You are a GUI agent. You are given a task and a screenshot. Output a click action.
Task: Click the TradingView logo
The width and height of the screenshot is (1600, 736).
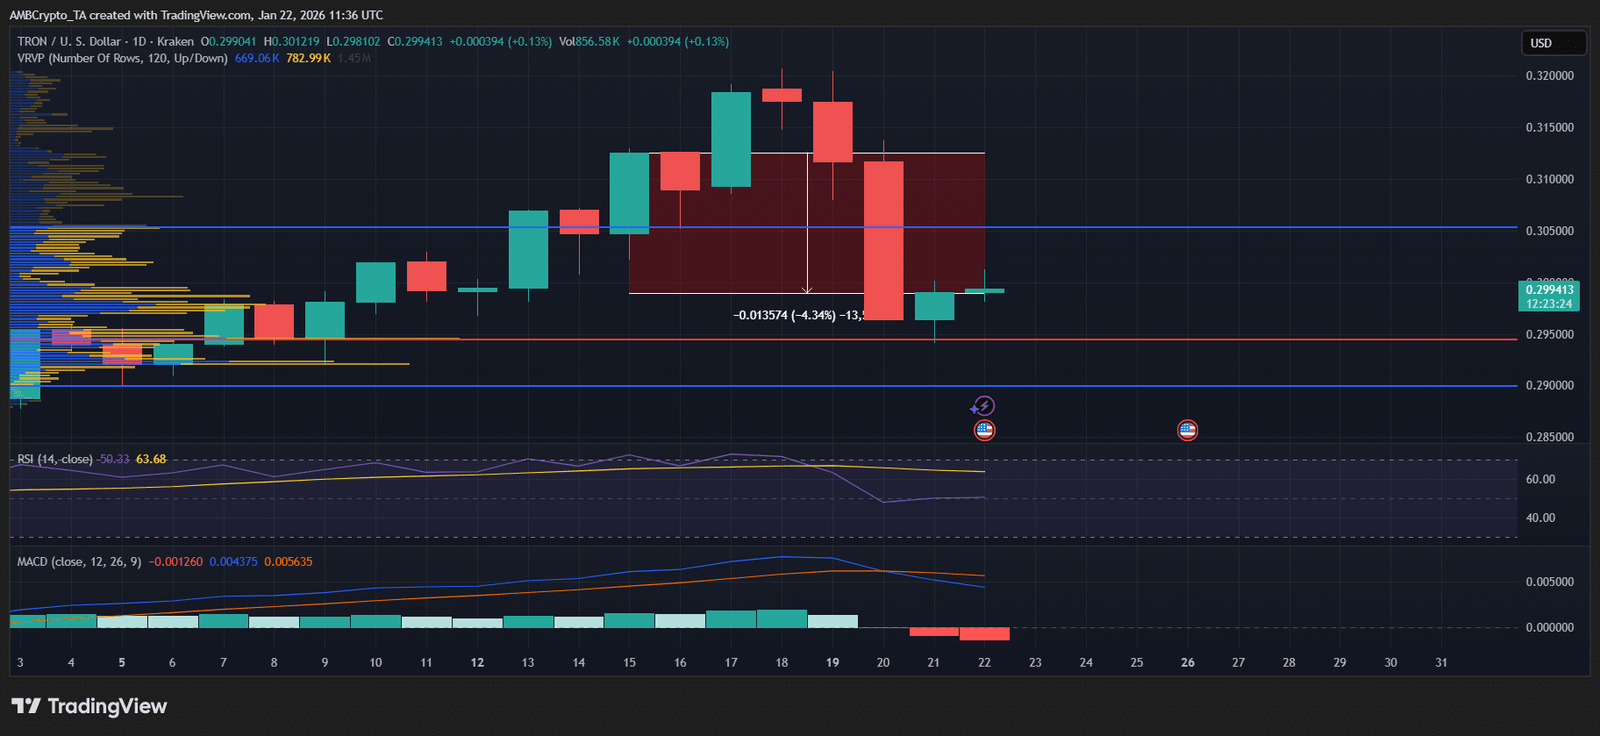[90, 706]
